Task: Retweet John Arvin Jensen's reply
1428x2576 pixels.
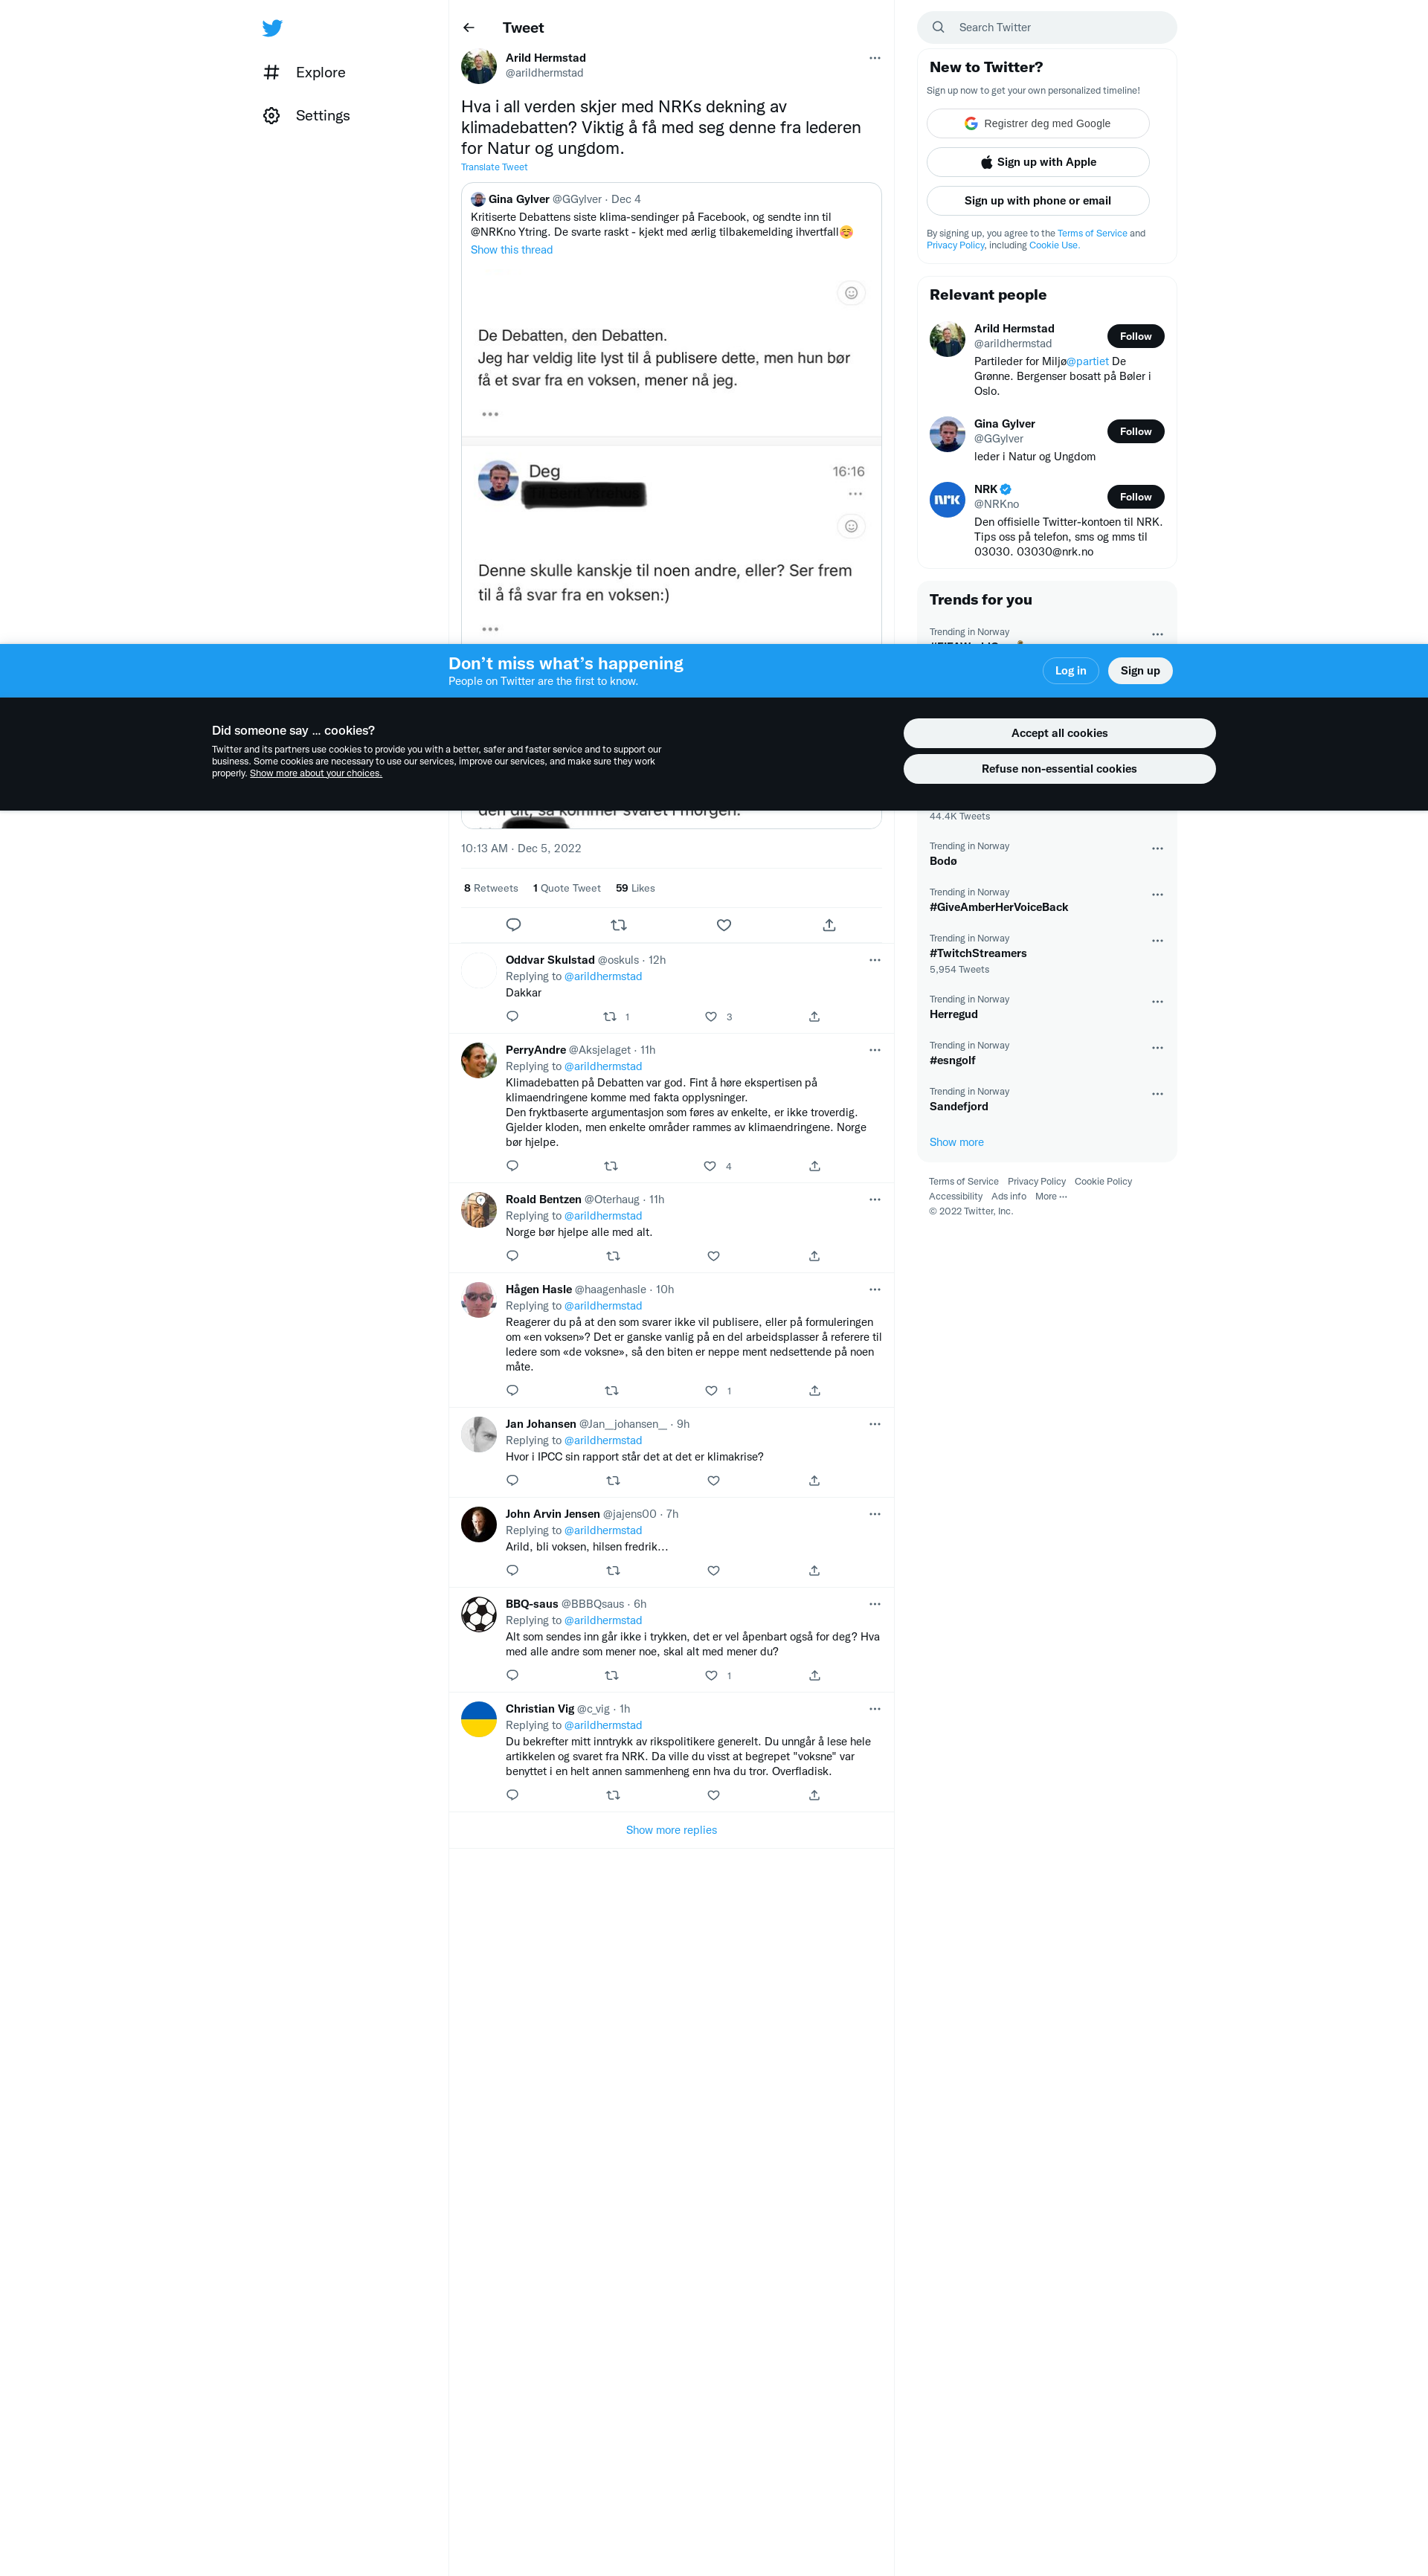Action: [x=613, y=1571]
